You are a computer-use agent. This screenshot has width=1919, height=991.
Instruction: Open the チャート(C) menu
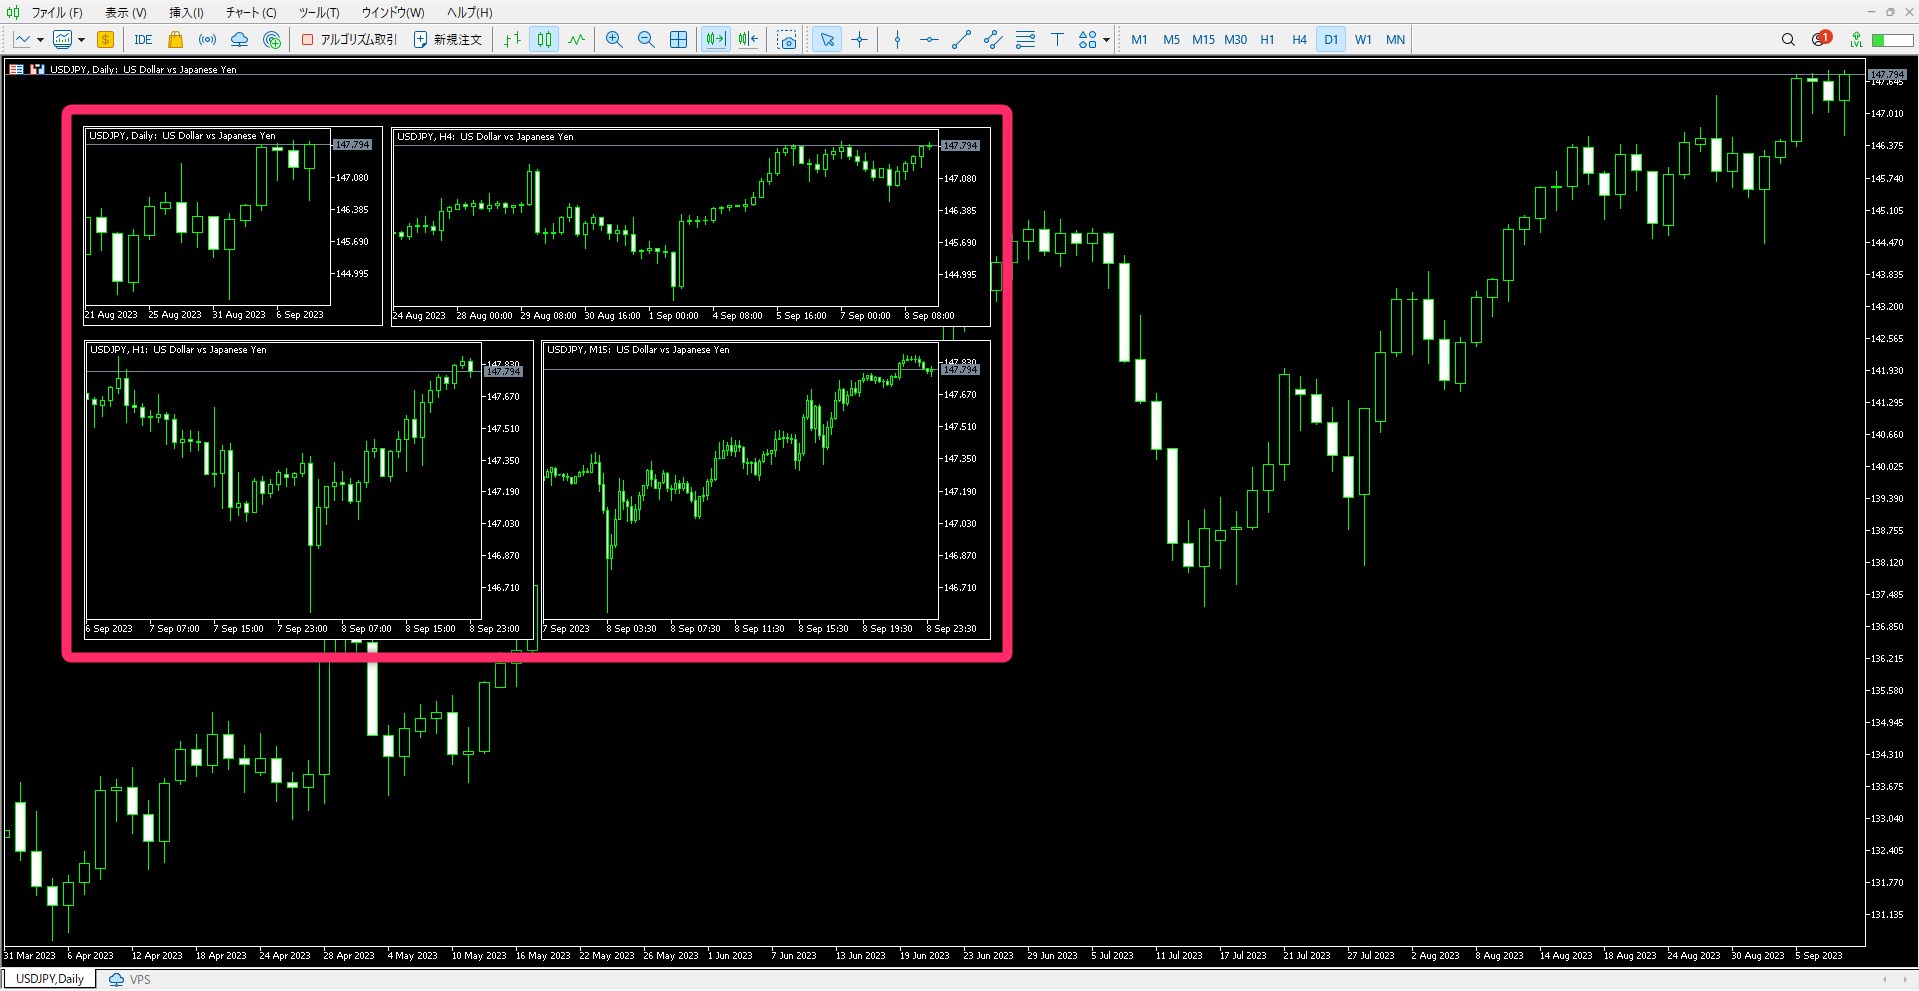pos(250,13)
